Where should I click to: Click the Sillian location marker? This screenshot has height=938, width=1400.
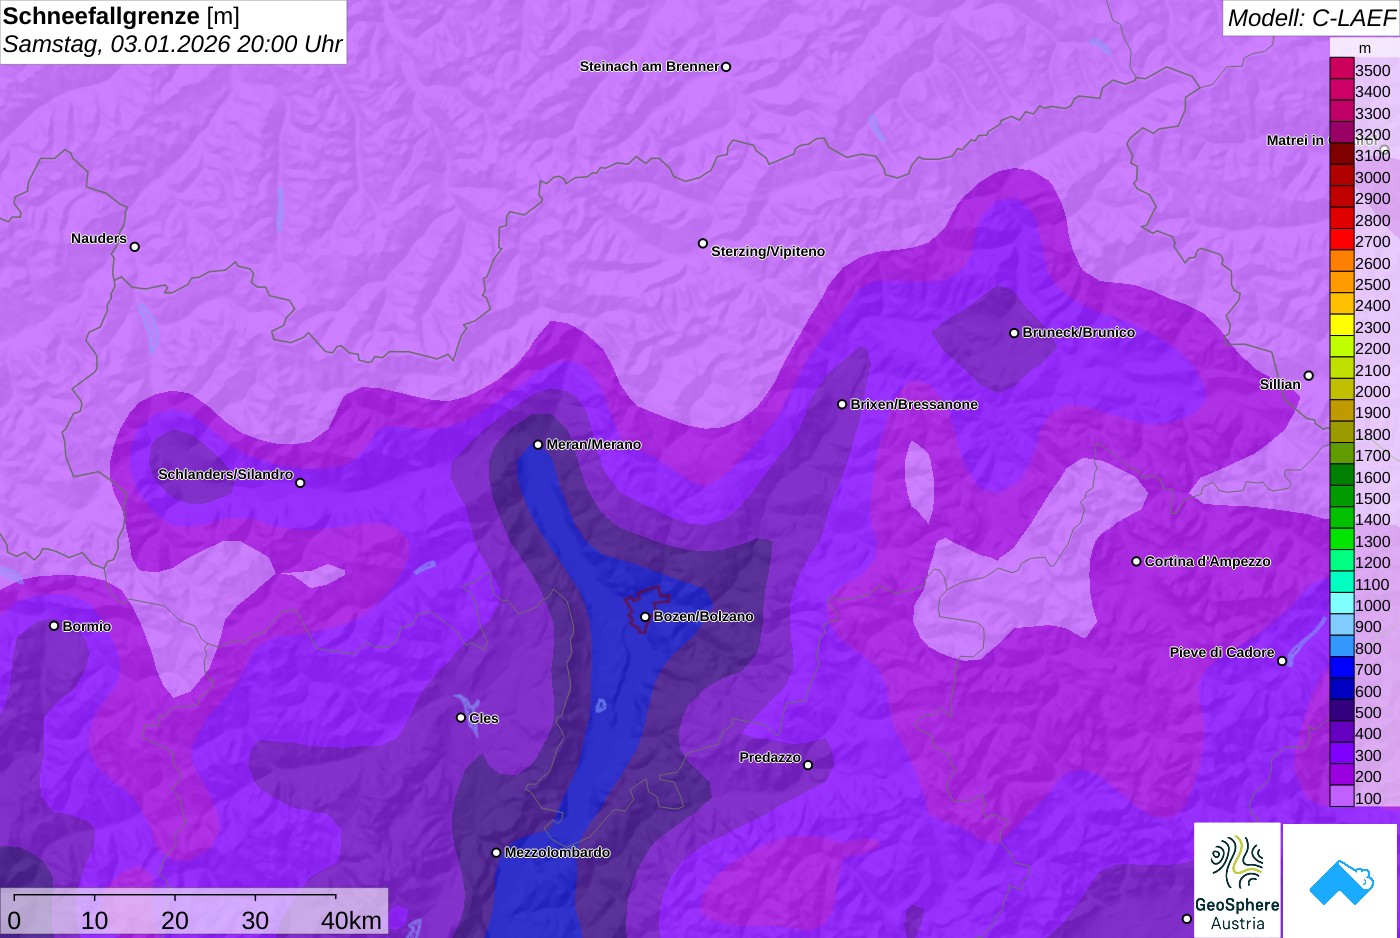[x=1309, y=376]
